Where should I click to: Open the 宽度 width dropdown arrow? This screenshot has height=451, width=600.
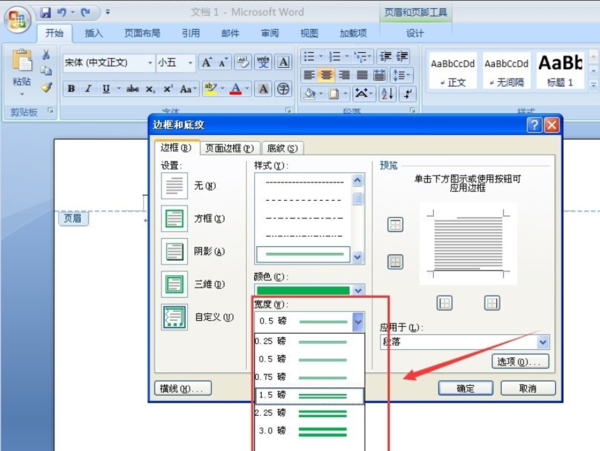(358, 321)
